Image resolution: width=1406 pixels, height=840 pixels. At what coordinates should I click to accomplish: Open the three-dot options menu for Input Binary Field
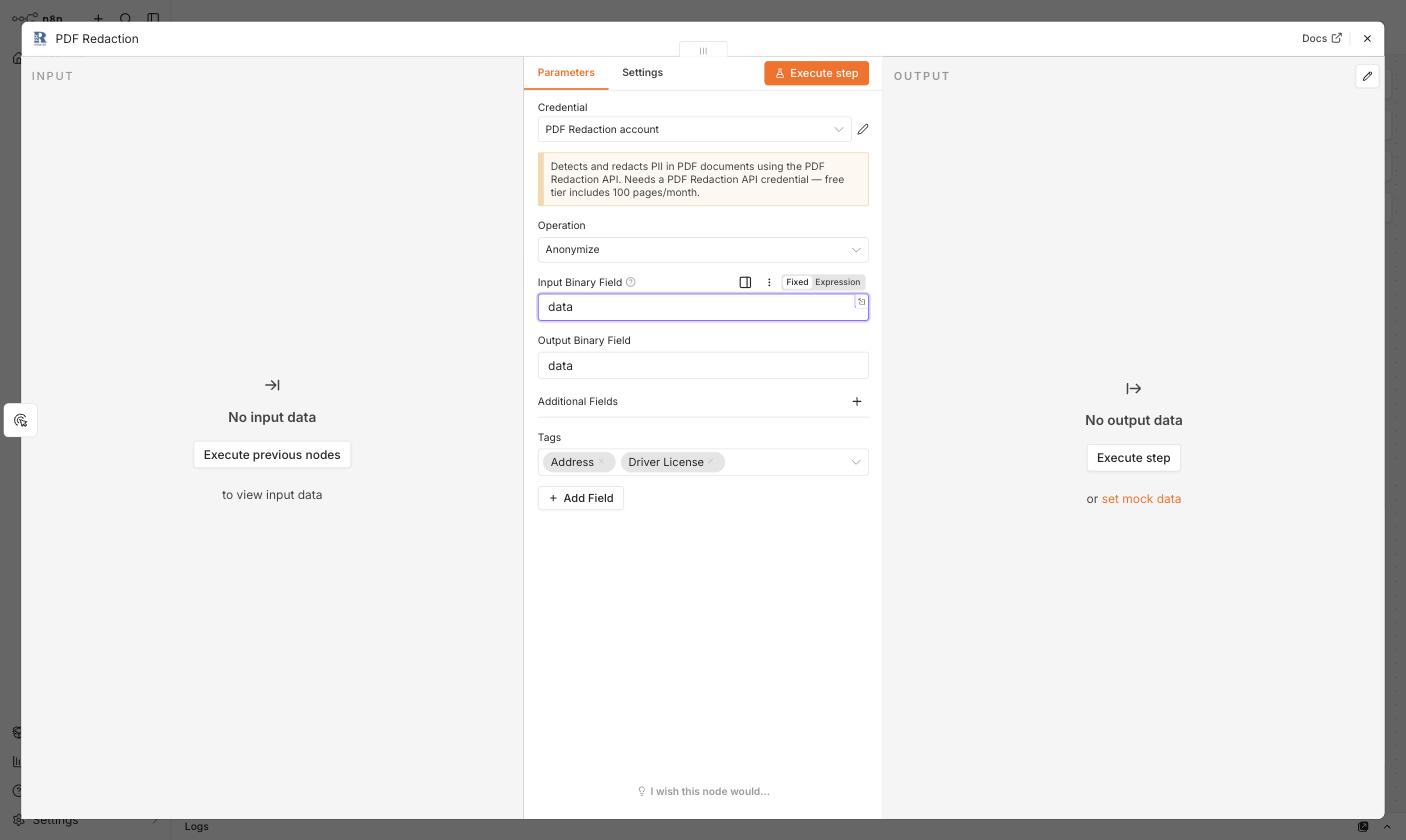click(x=769, y=282)
